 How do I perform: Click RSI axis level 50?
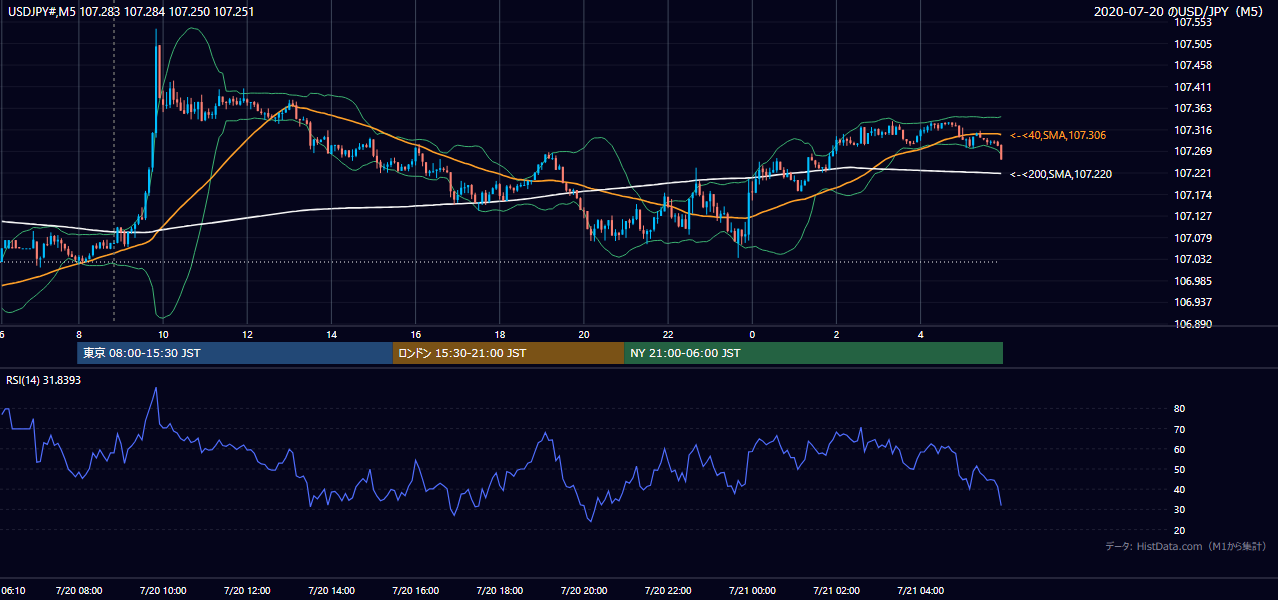tap(1180, 469)
